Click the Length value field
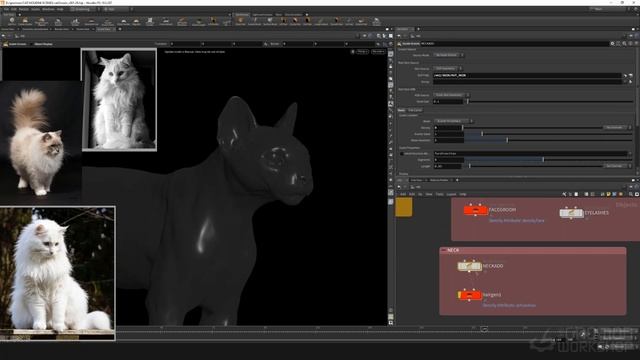 click(448, 166)
